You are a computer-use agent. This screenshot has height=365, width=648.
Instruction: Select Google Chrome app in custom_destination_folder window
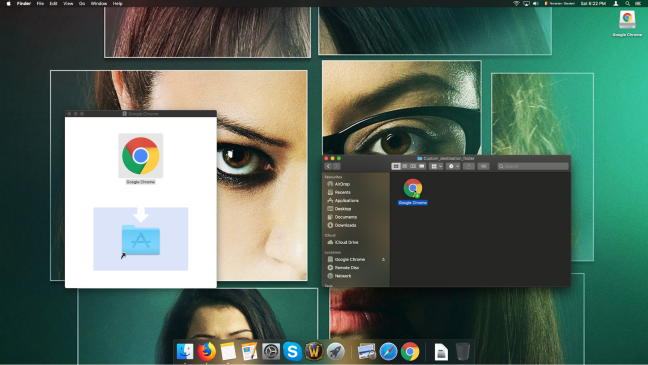(412, 188)
